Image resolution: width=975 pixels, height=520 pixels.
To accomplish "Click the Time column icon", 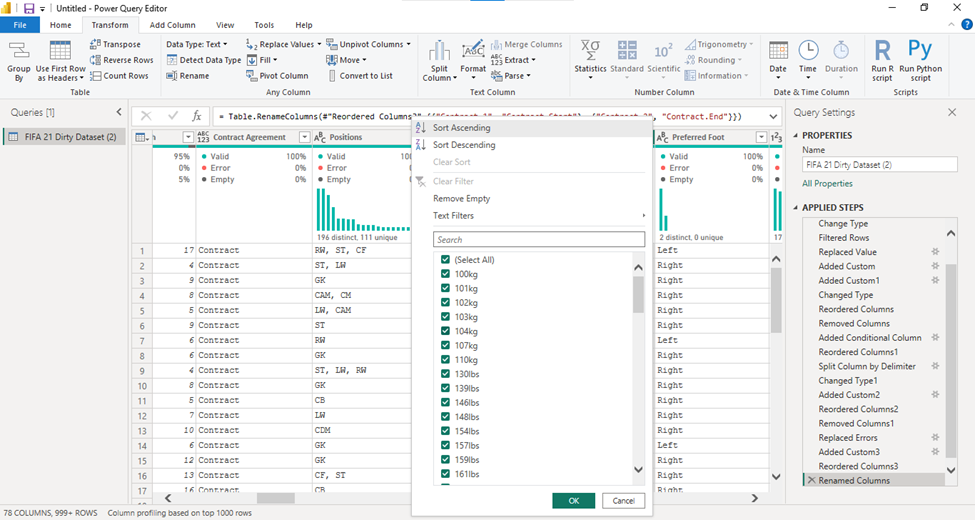I will [808, 51].
